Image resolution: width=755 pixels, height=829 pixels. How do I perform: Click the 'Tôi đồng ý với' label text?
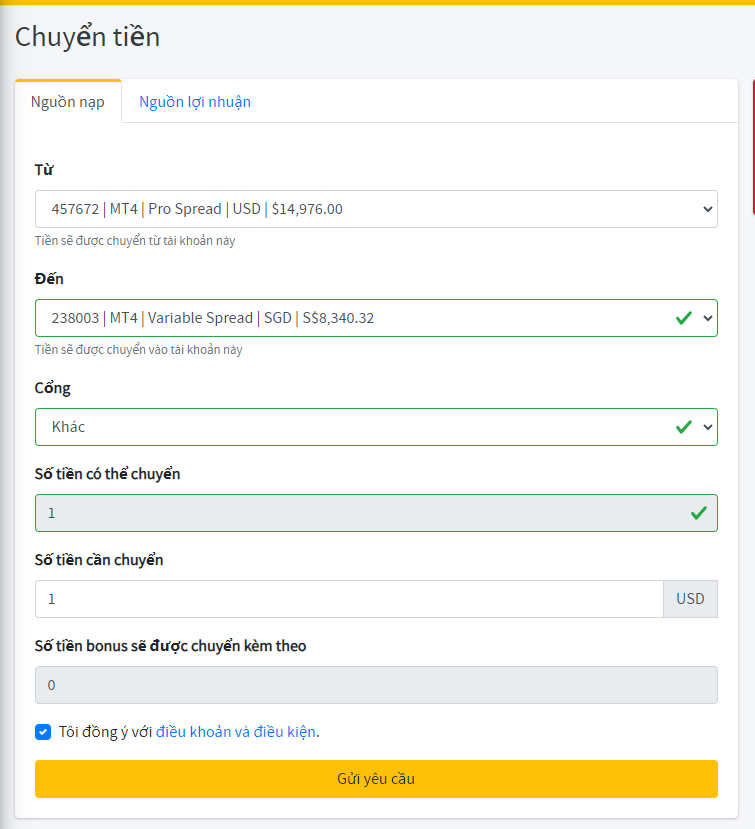pos(105,732)
